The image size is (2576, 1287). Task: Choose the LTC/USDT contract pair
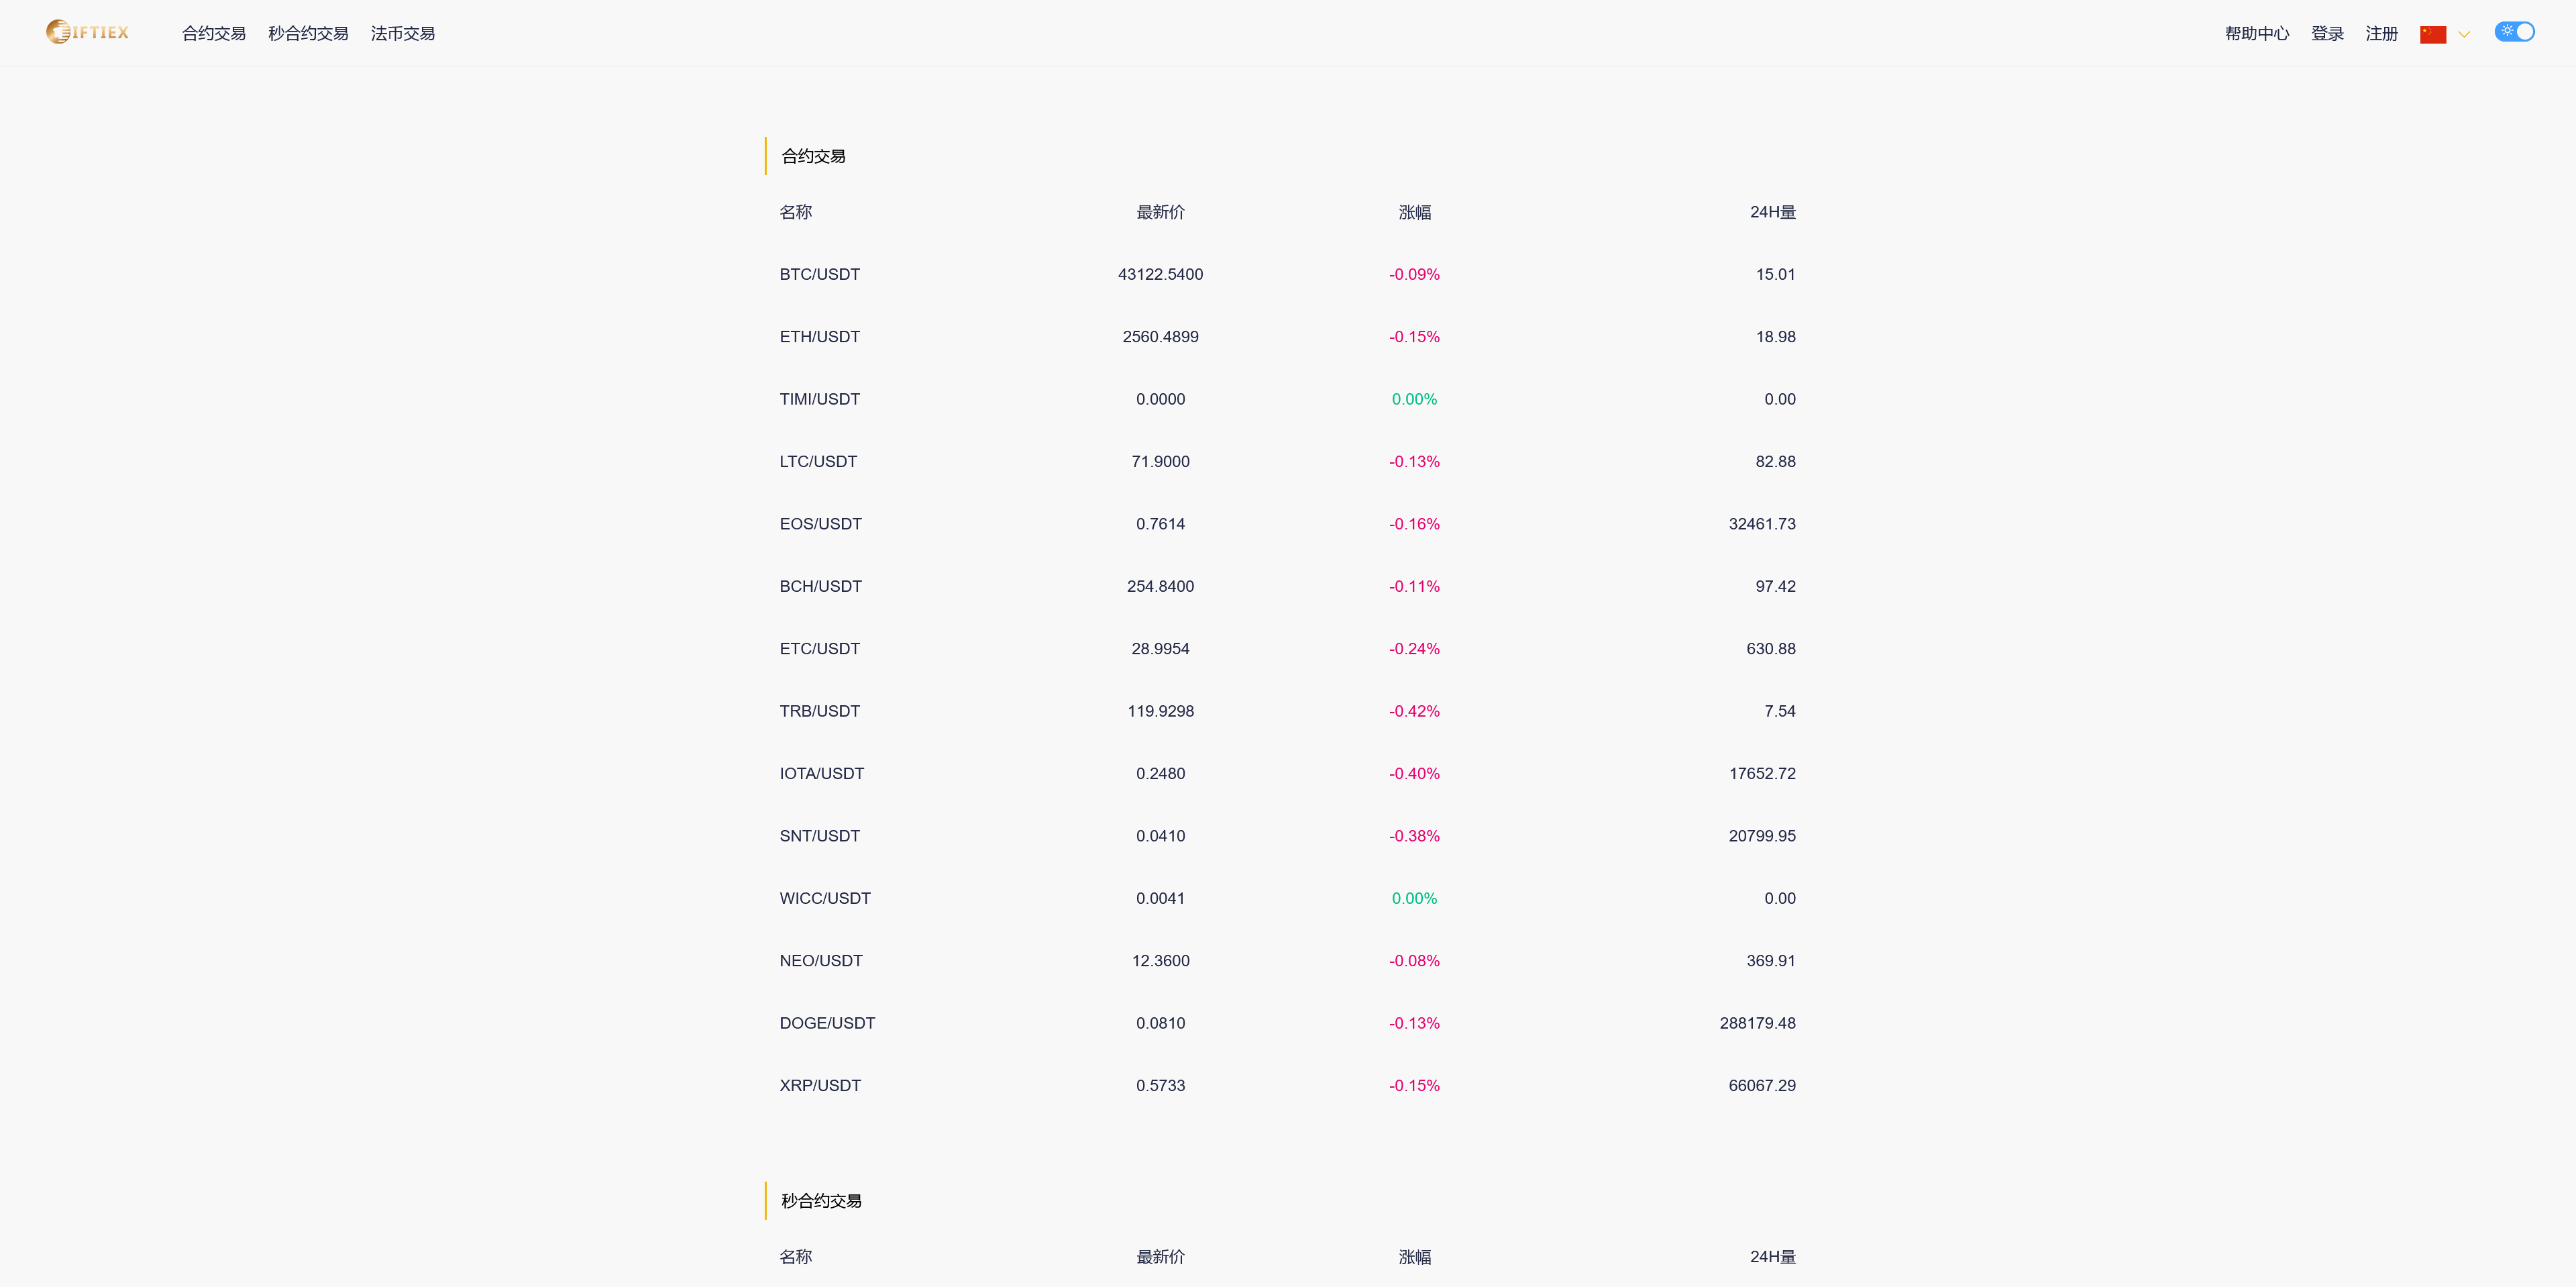[818, 461]
